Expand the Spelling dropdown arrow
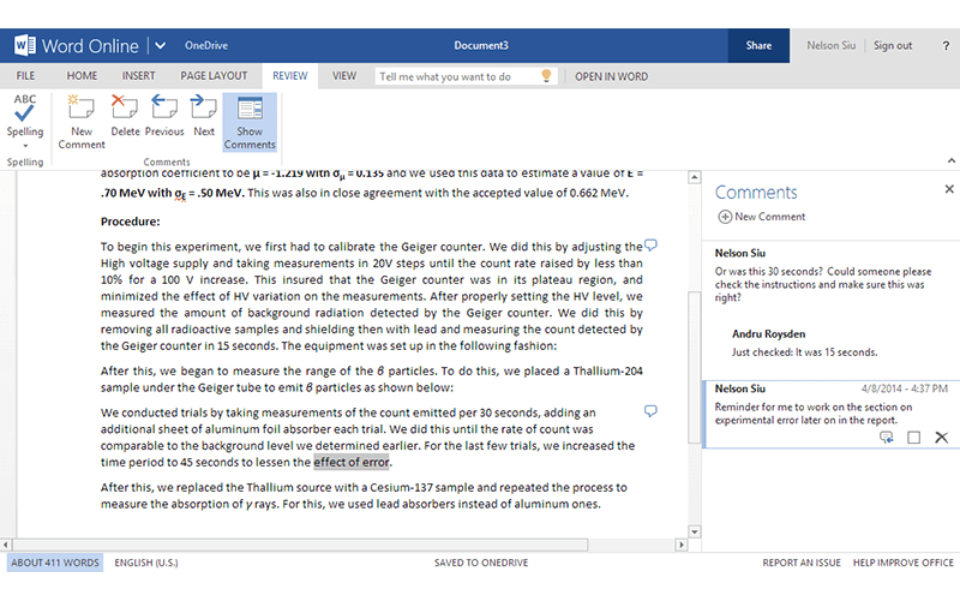The image size is (960, 600). [x=25, y=146]
